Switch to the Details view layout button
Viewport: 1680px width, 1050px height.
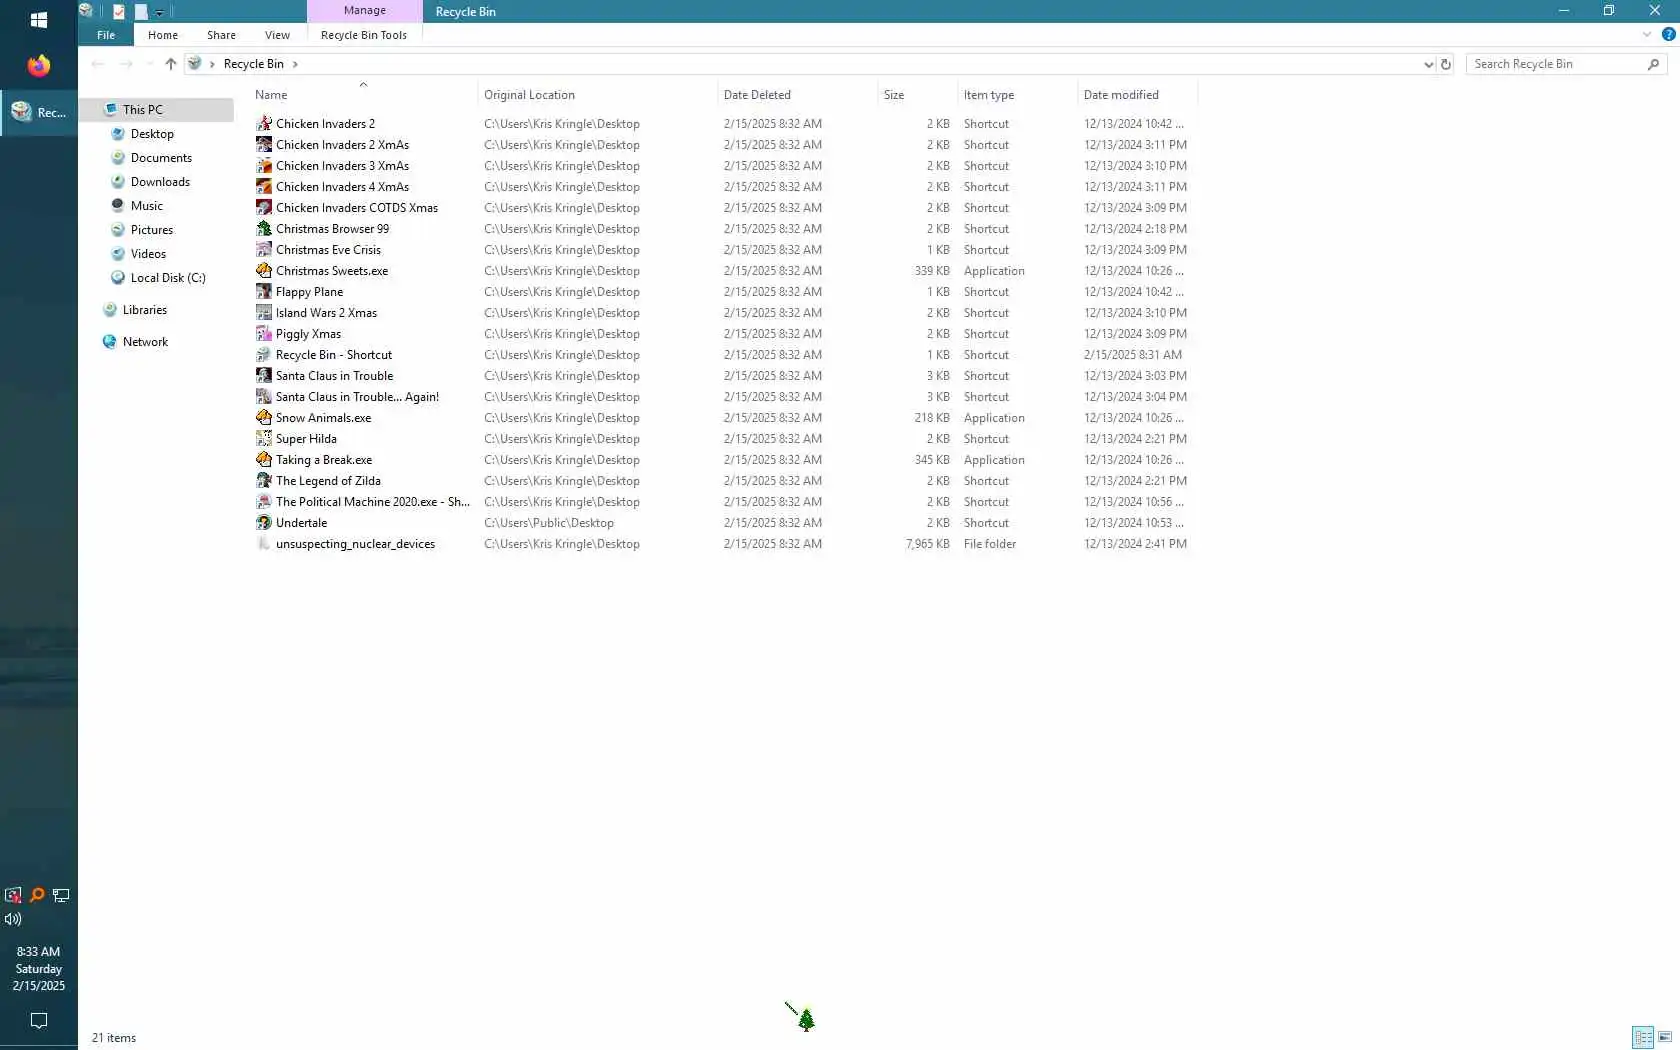coord(1642,1038)
